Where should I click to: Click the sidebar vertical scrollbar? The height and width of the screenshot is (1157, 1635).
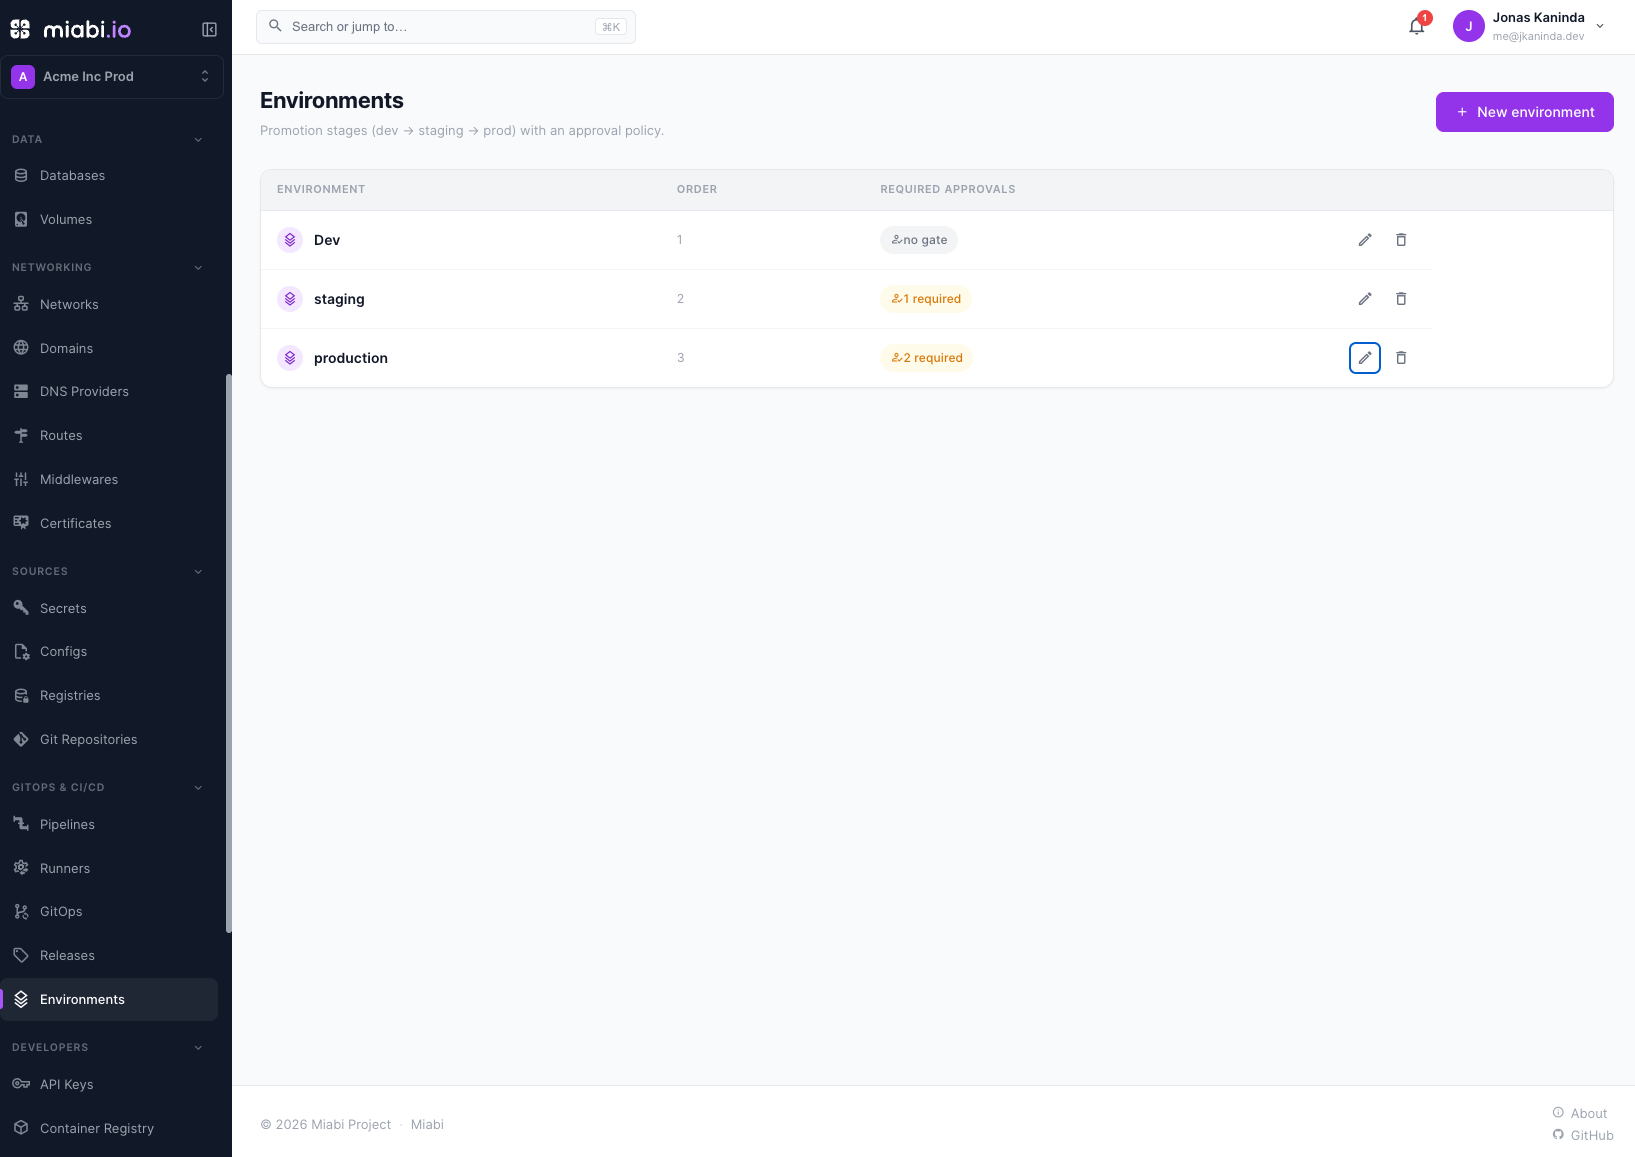point(229,654)
